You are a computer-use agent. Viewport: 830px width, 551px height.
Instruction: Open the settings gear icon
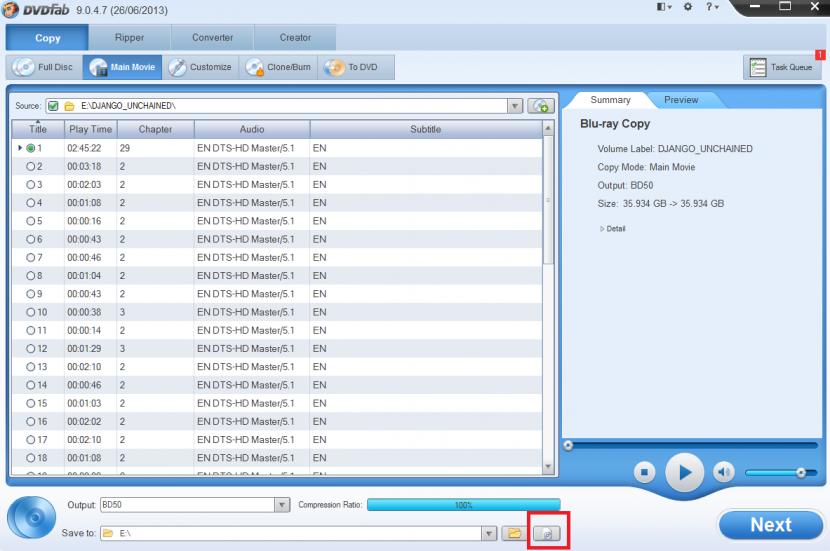688,7
